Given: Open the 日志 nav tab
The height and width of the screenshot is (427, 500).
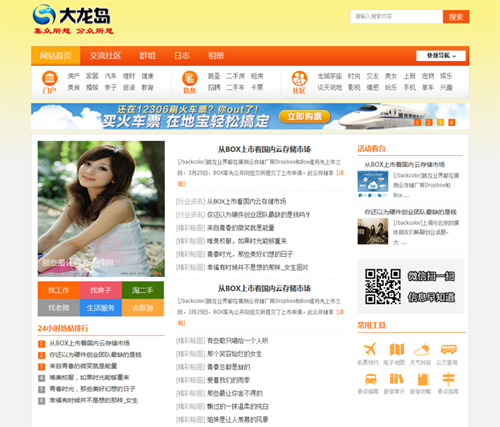Looking at the screenshot, I should pyautogui.click(x=182, y=55).
